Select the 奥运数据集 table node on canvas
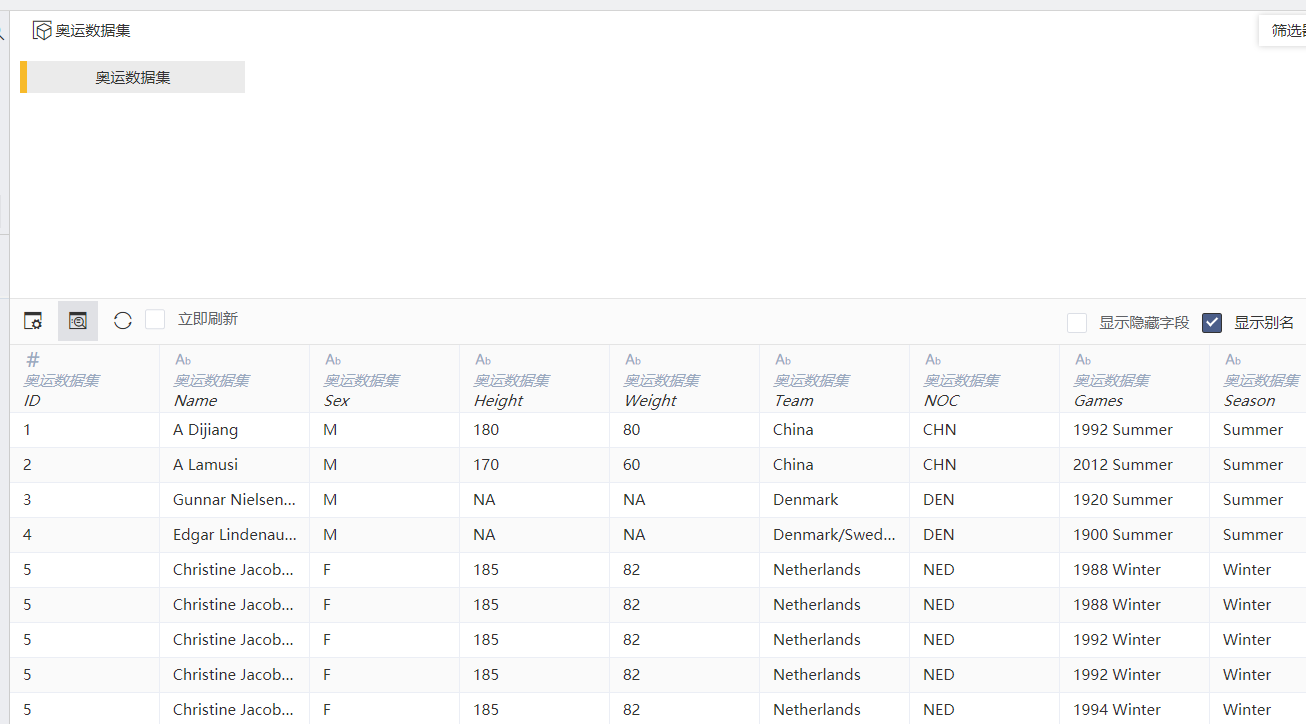1306x724 pixels. pyautogui.click(x=133, y=77)
